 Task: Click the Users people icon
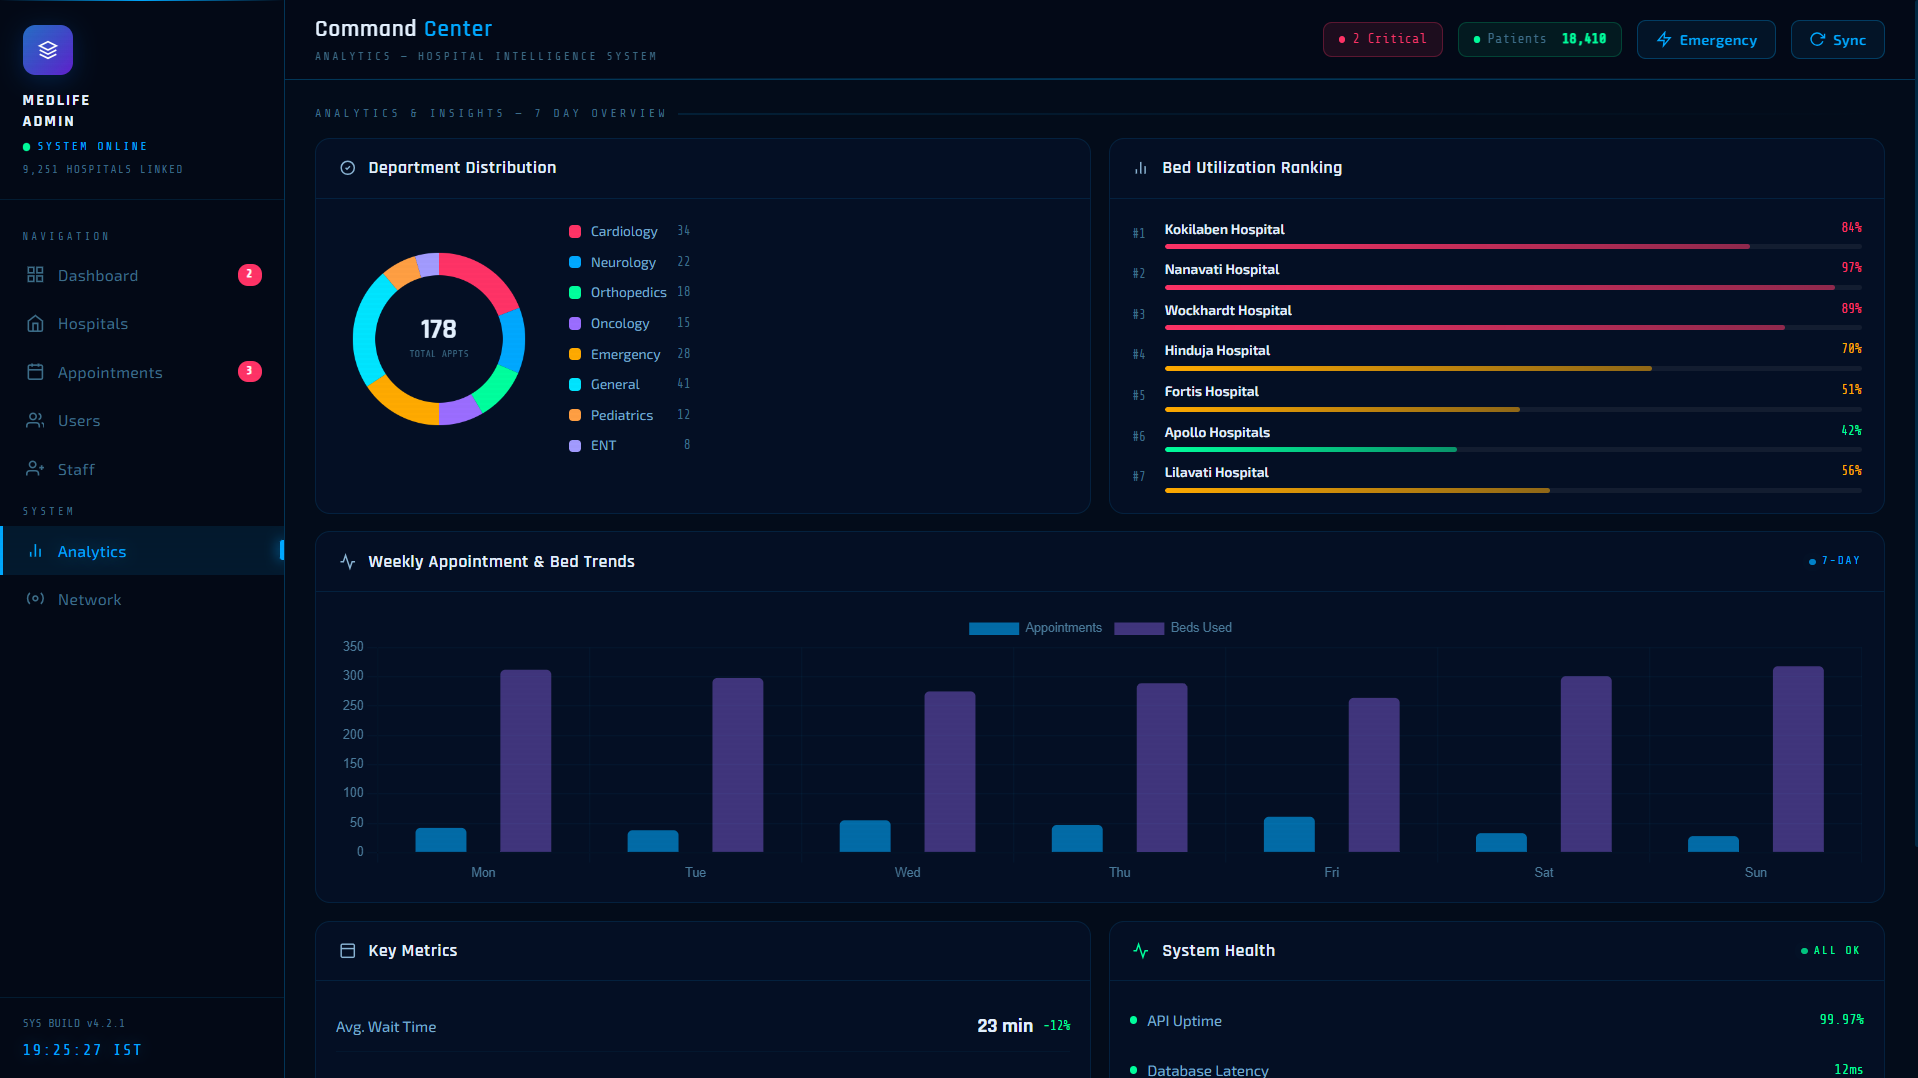(x=35, y=421)
